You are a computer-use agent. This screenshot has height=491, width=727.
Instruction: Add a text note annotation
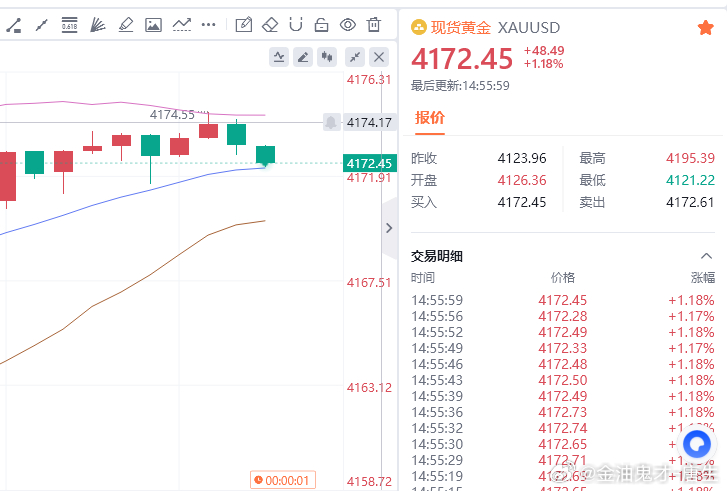pyautogui.click(x=244, y=25)
